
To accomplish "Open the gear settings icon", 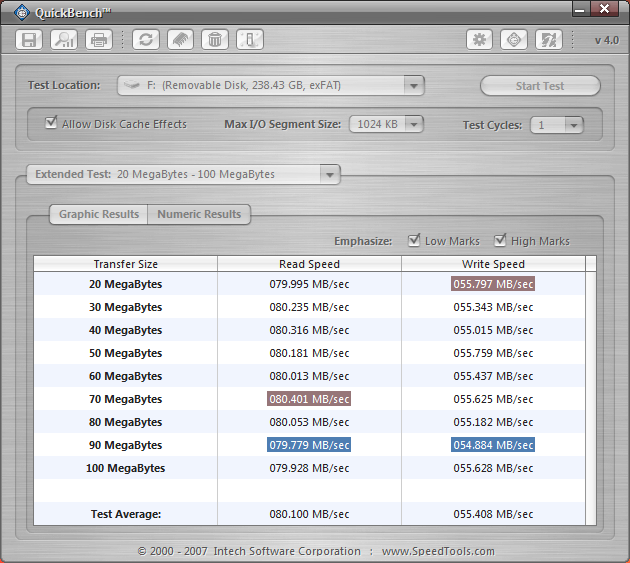I will tap(480, 40).
